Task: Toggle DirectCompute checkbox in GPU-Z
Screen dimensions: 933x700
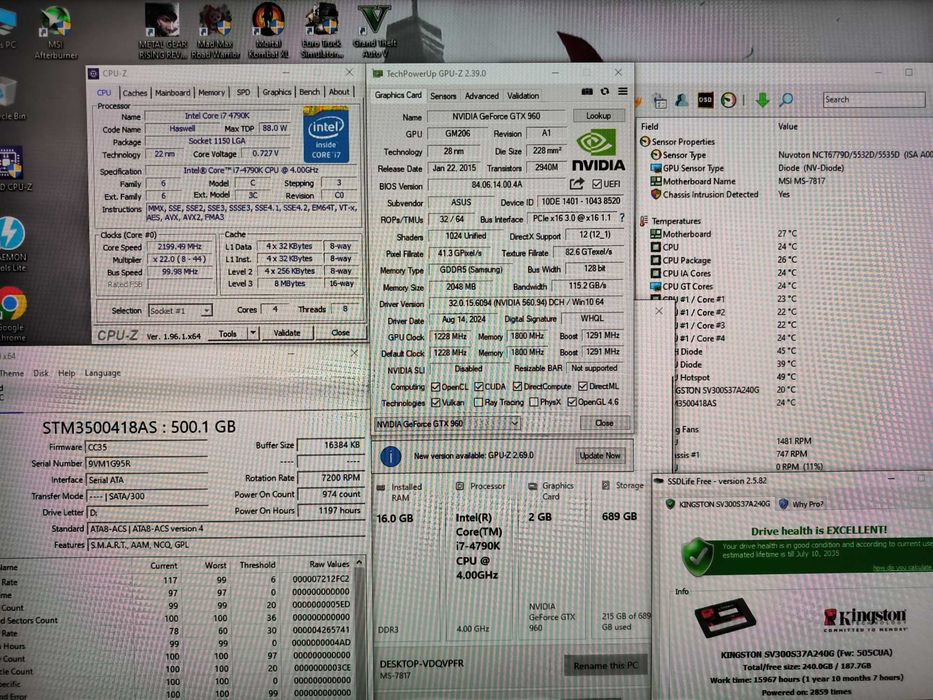Action: [x=517, y=387]
